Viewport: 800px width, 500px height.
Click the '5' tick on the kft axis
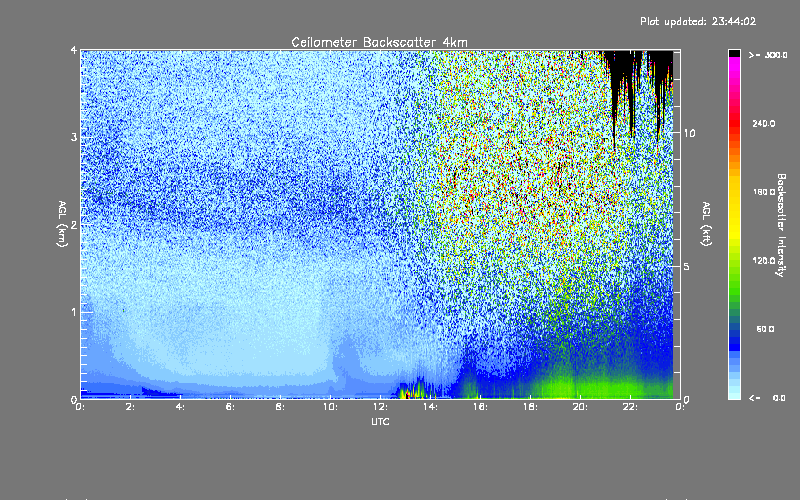pyautogui.click(x=686, y=266)
